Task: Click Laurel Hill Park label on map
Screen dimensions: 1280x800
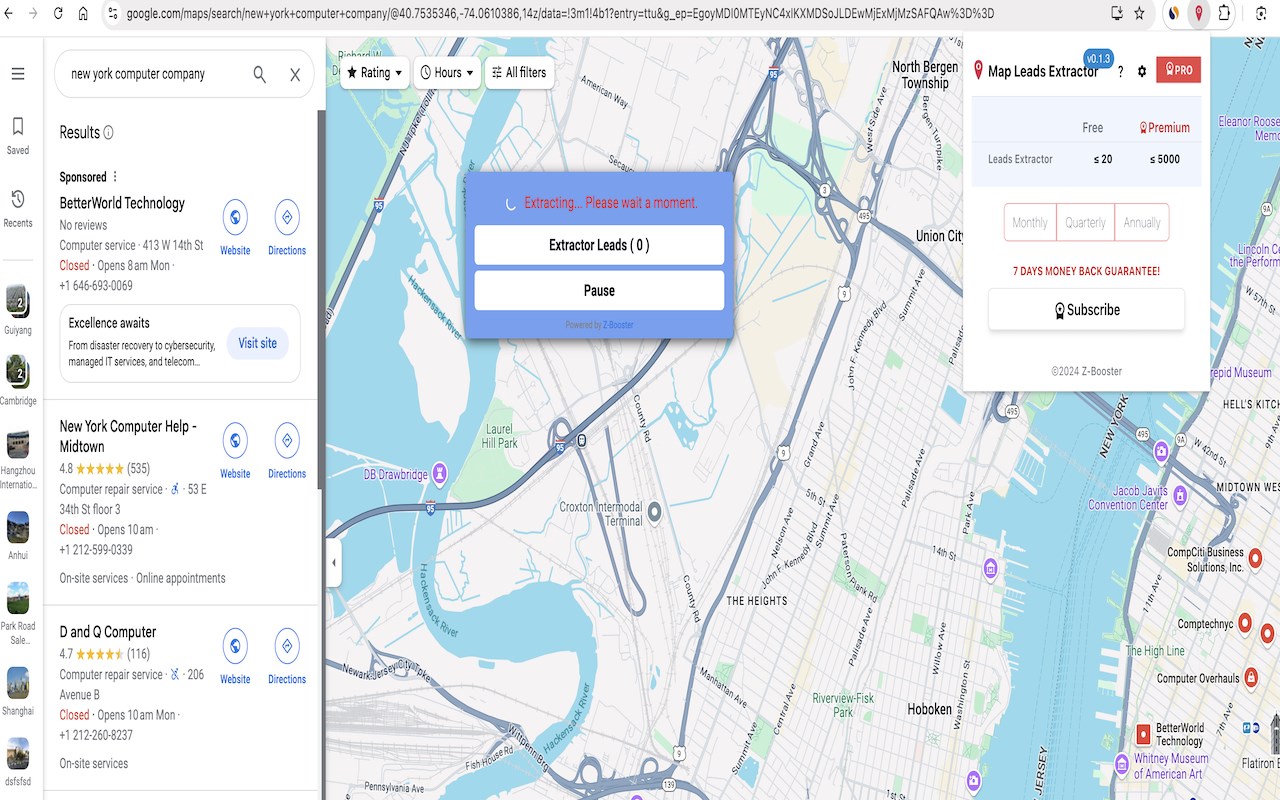Action: click(x=499, y=436)
